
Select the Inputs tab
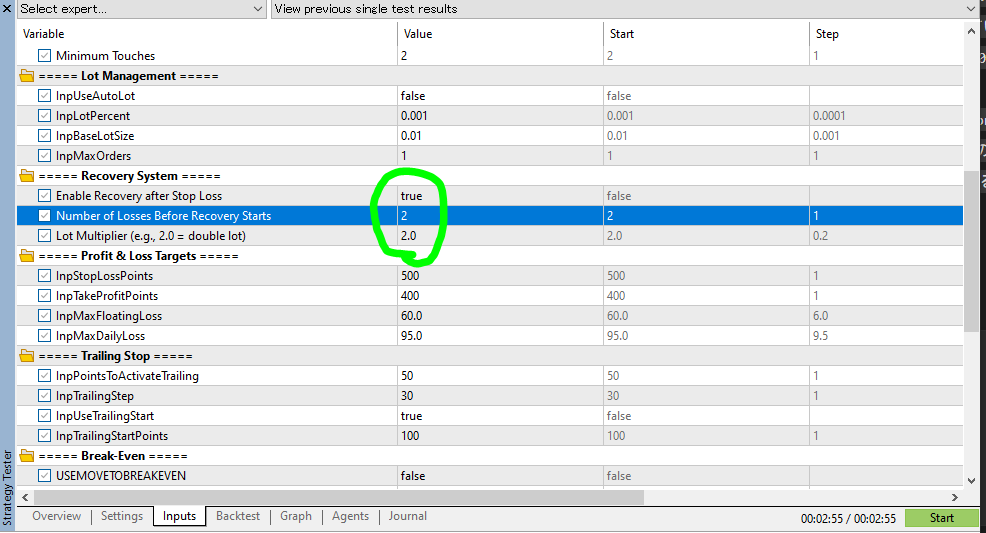179,516
